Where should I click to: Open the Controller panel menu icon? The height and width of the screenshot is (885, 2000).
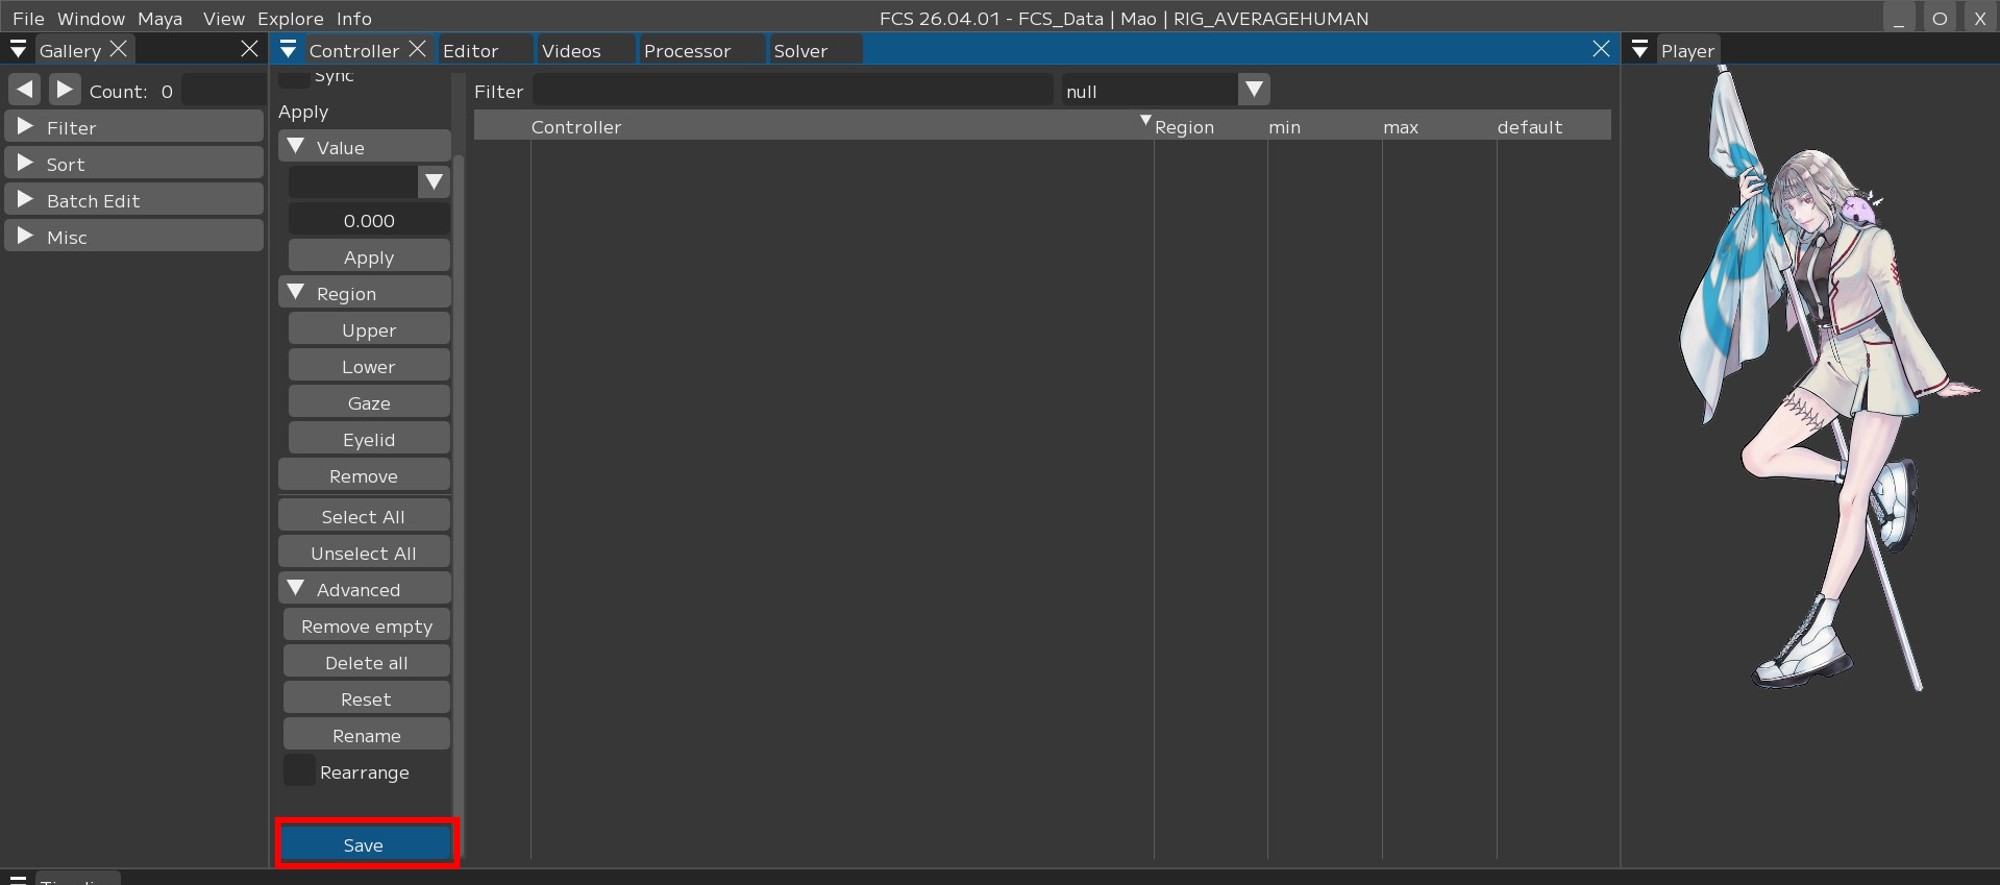coord(288,50)
